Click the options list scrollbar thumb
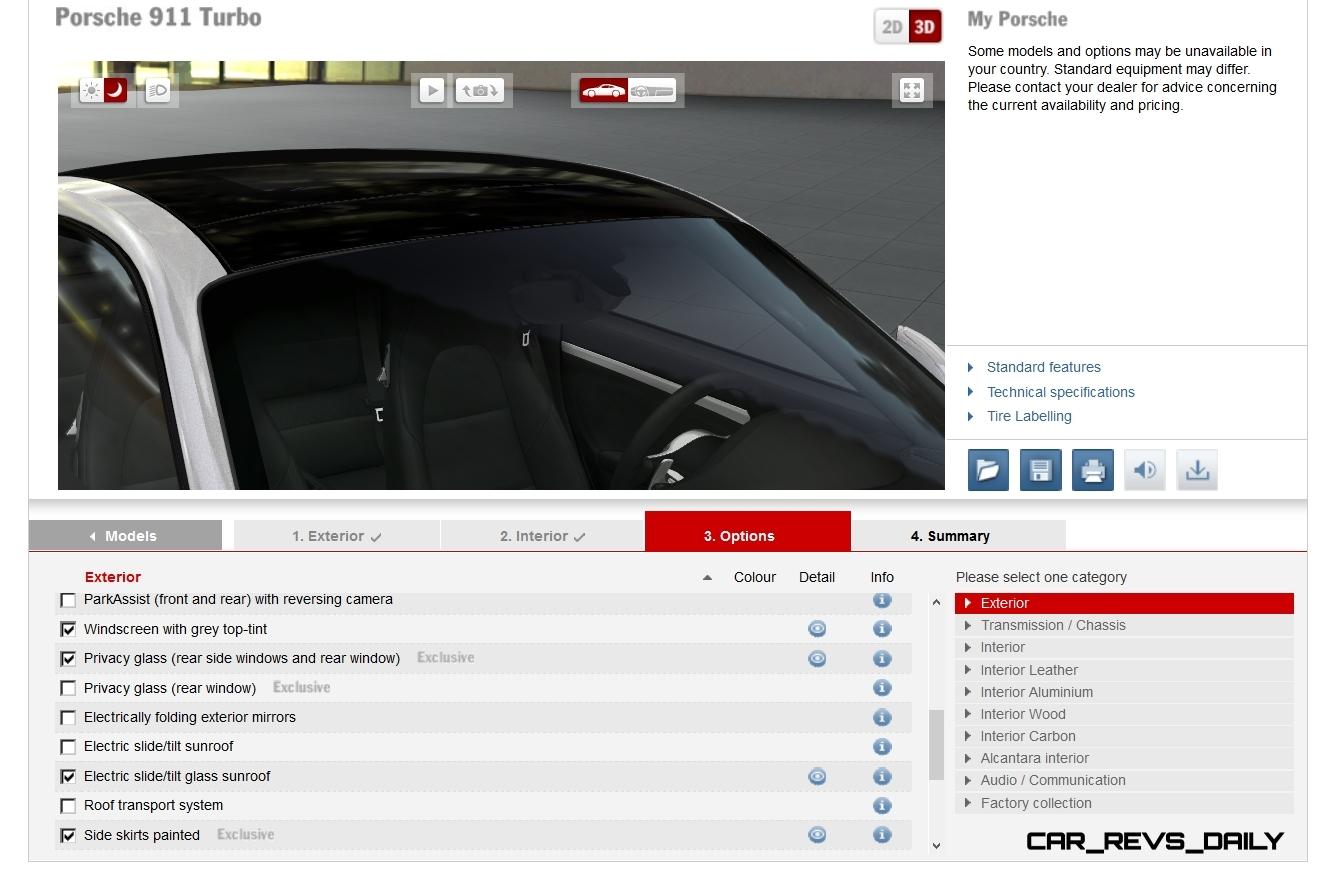This screenshot has height=882, width=1329. pyautogui.click(x=936, y=745)
